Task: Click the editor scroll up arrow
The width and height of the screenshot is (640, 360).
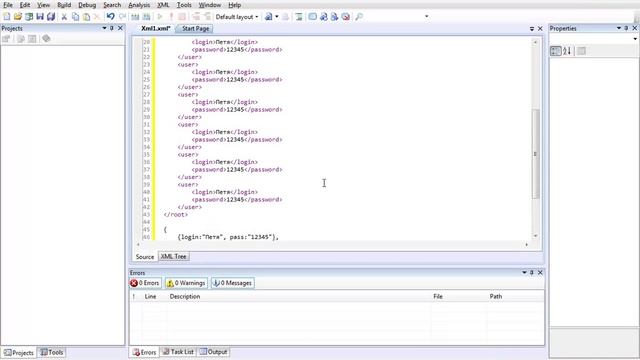Action: click(535, 42)
